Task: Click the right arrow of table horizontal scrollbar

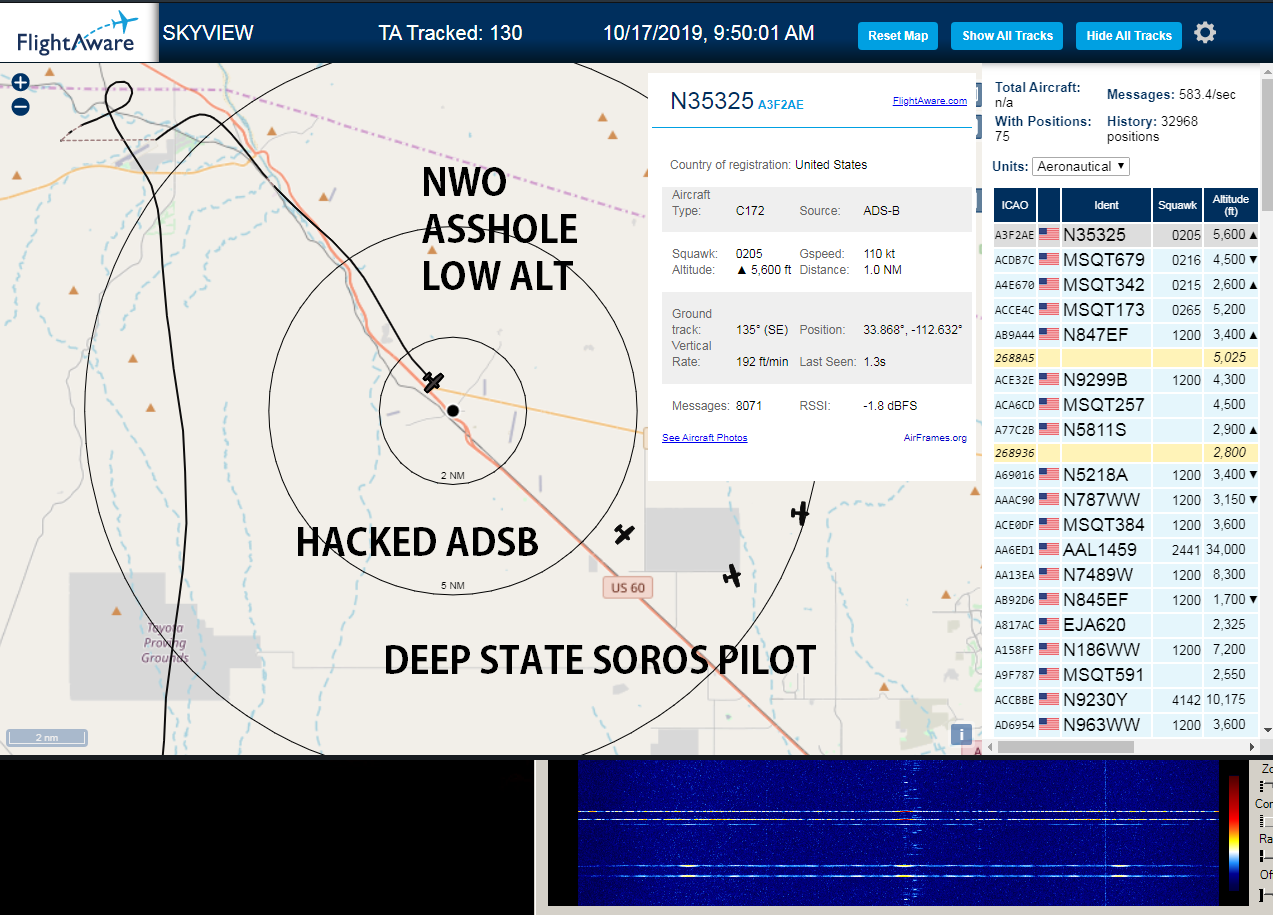Action: pos(1253,746)
